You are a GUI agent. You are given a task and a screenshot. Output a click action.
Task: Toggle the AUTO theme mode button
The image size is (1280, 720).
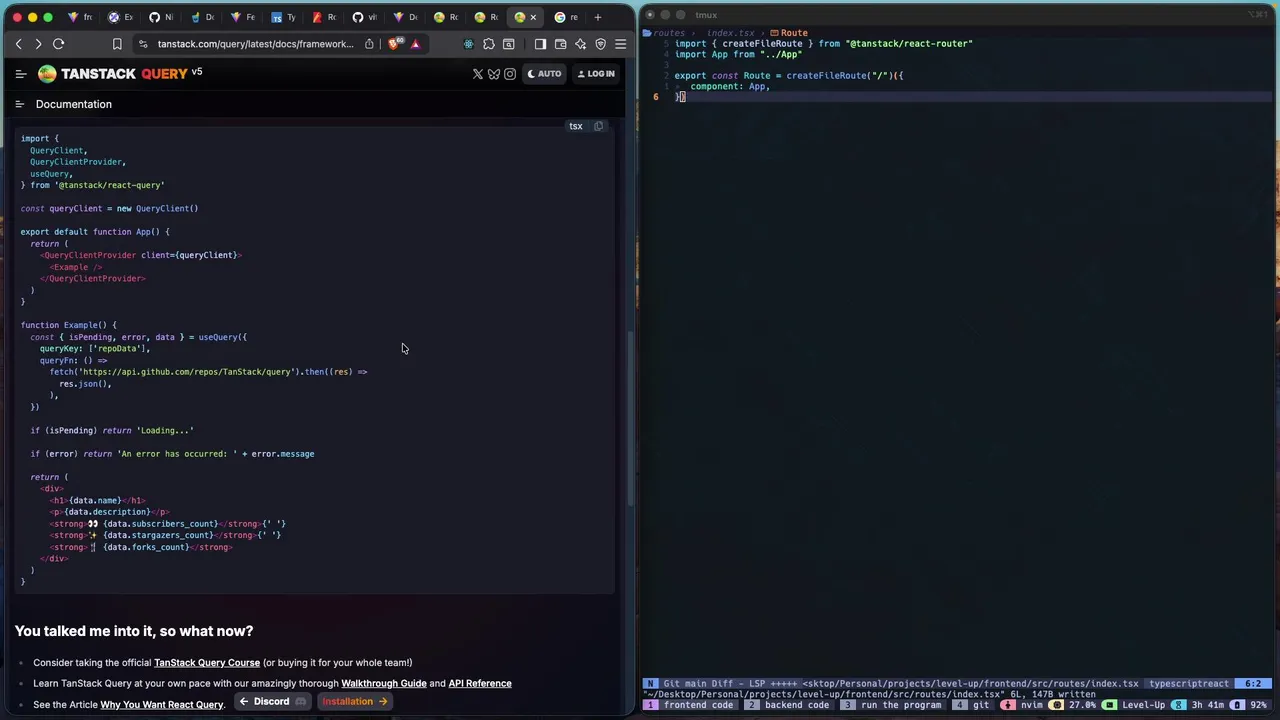(x=544, y=74)
